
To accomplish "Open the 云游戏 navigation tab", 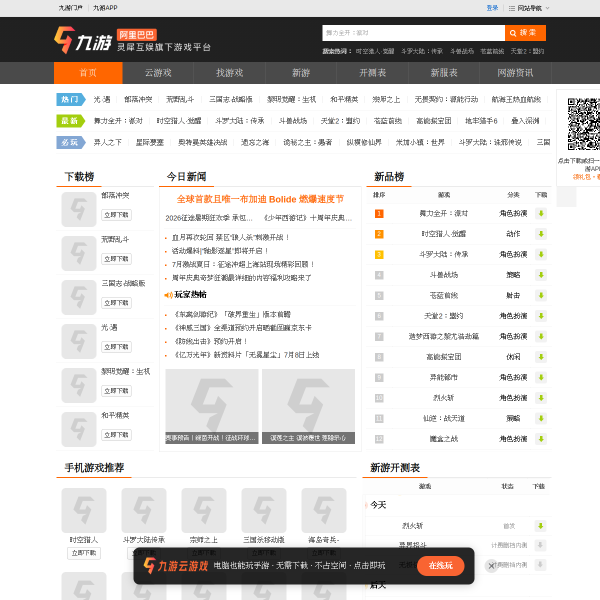I will coord(158,73).
